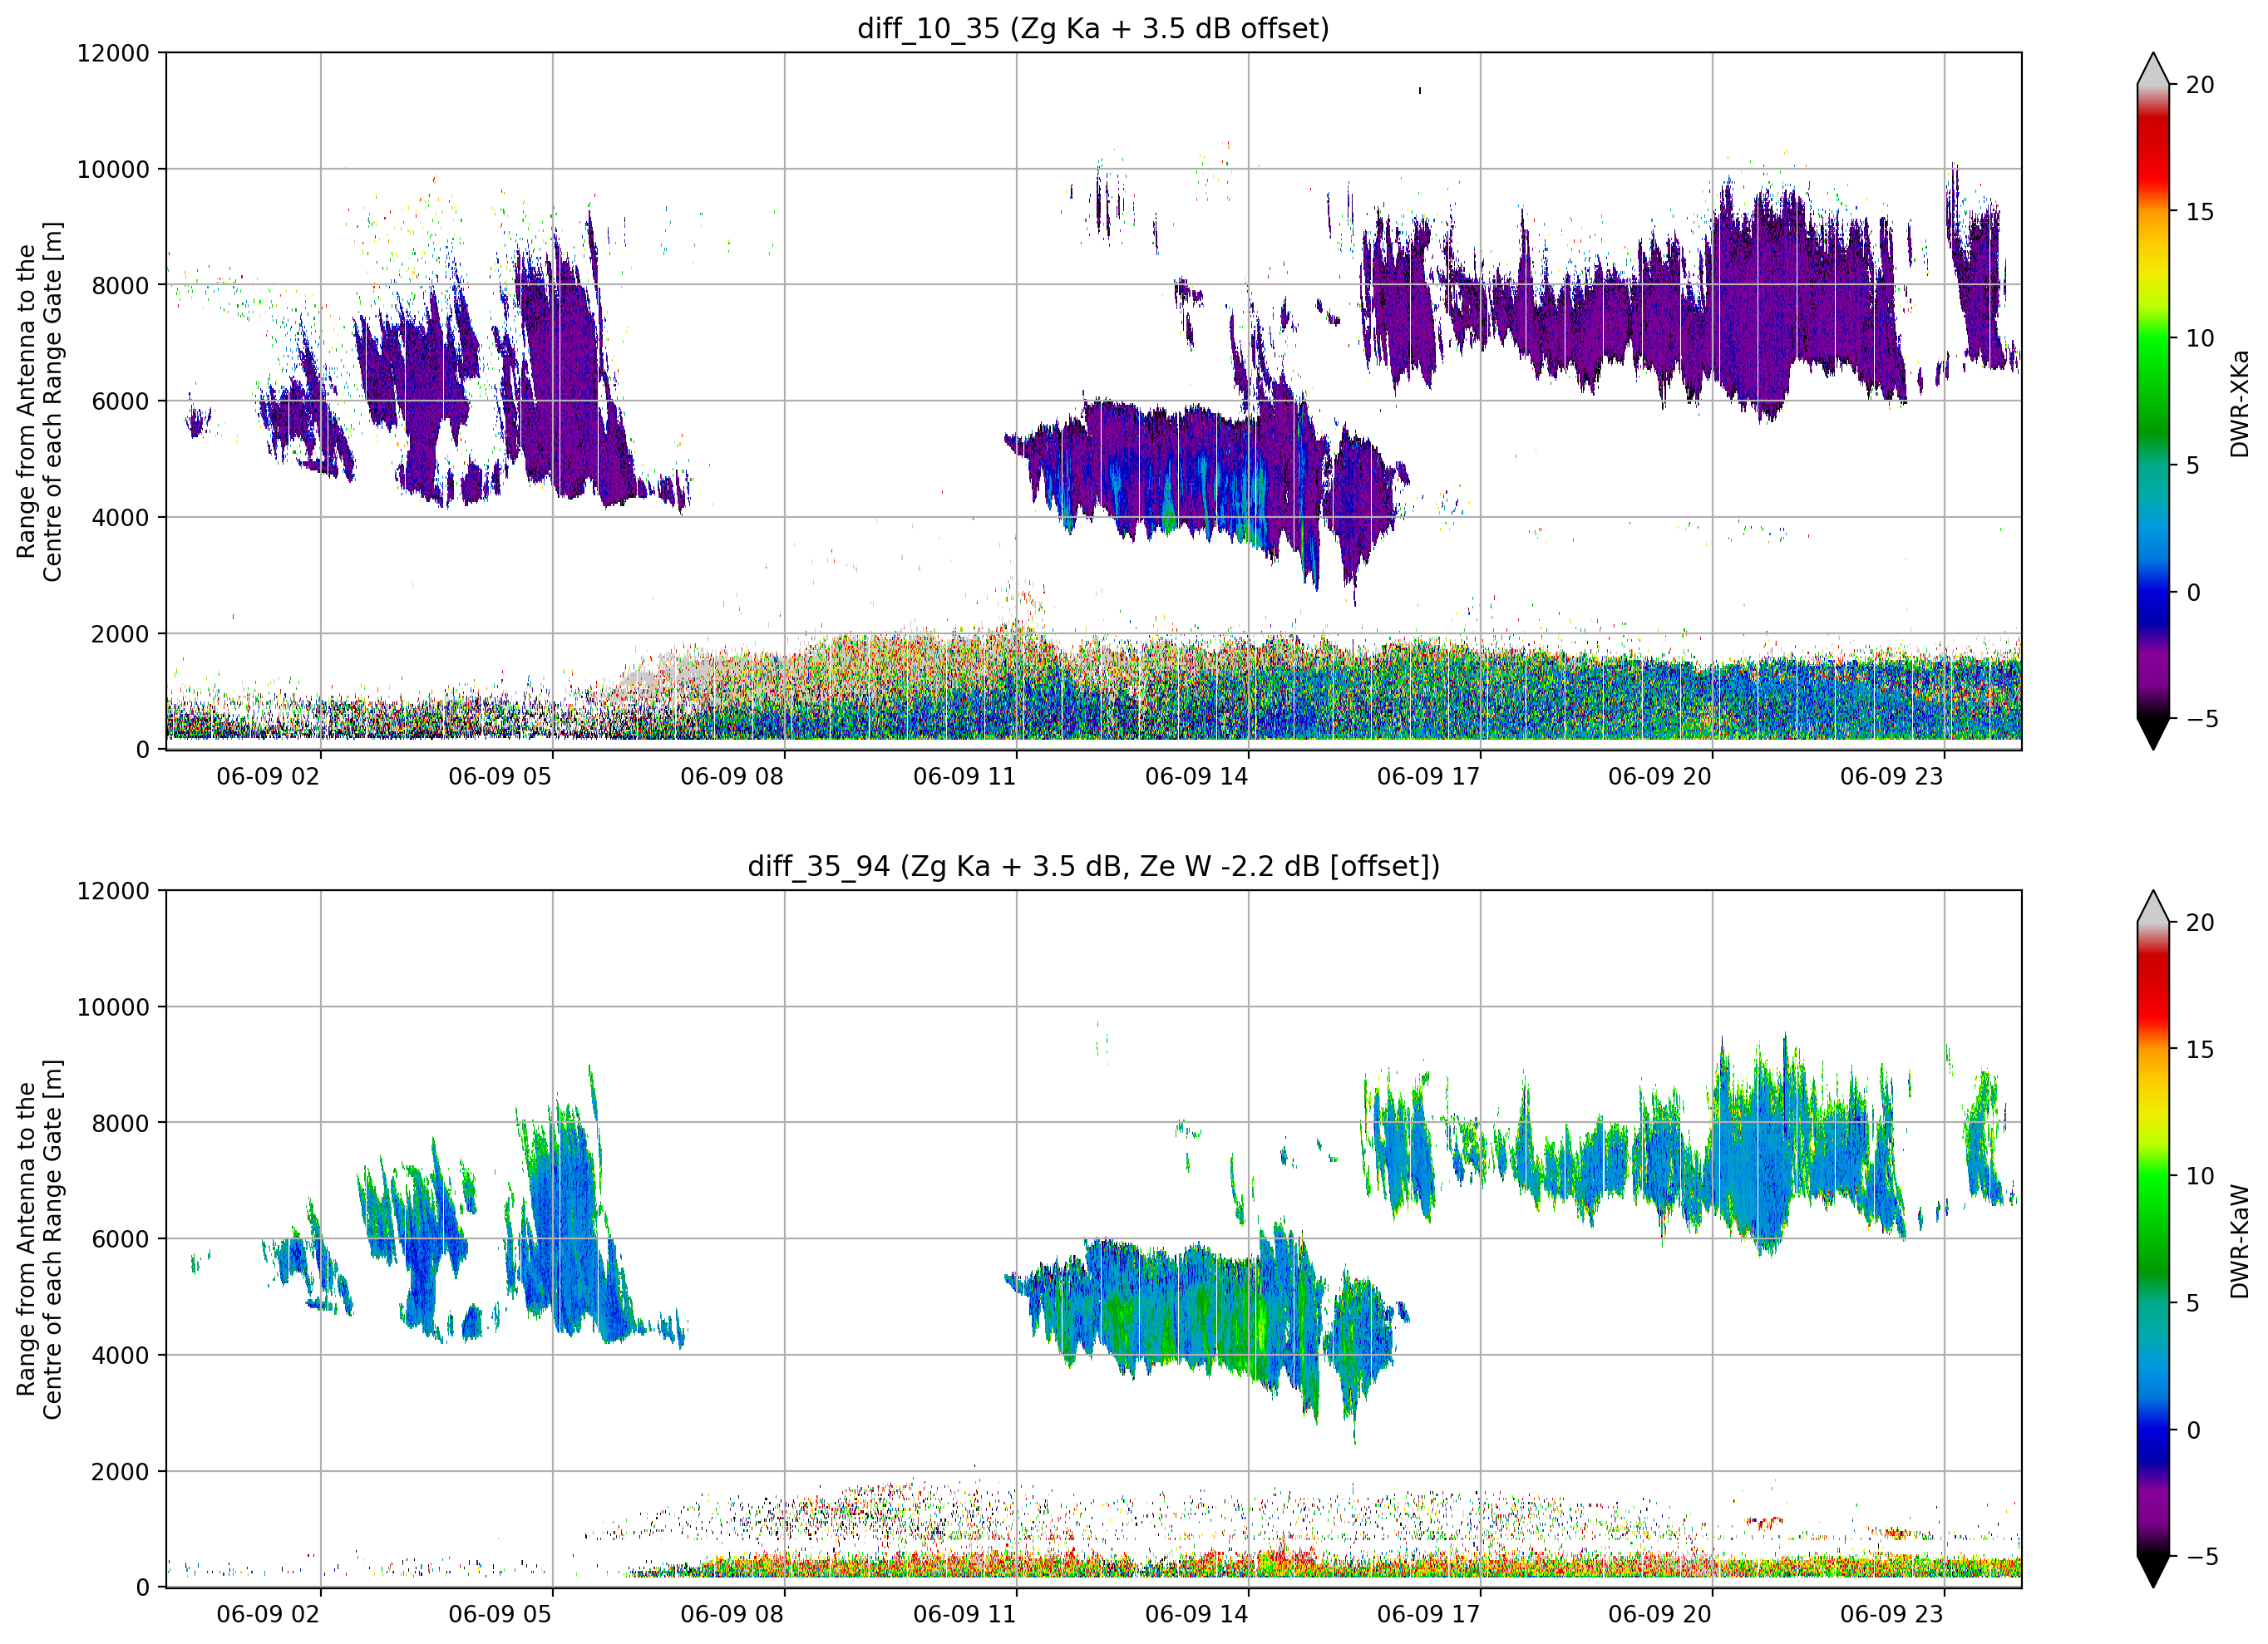2268x1644 pixels.
Task: Click the 12000 y-tick of the diff_35_94 plot
Action: pos(113,891)
